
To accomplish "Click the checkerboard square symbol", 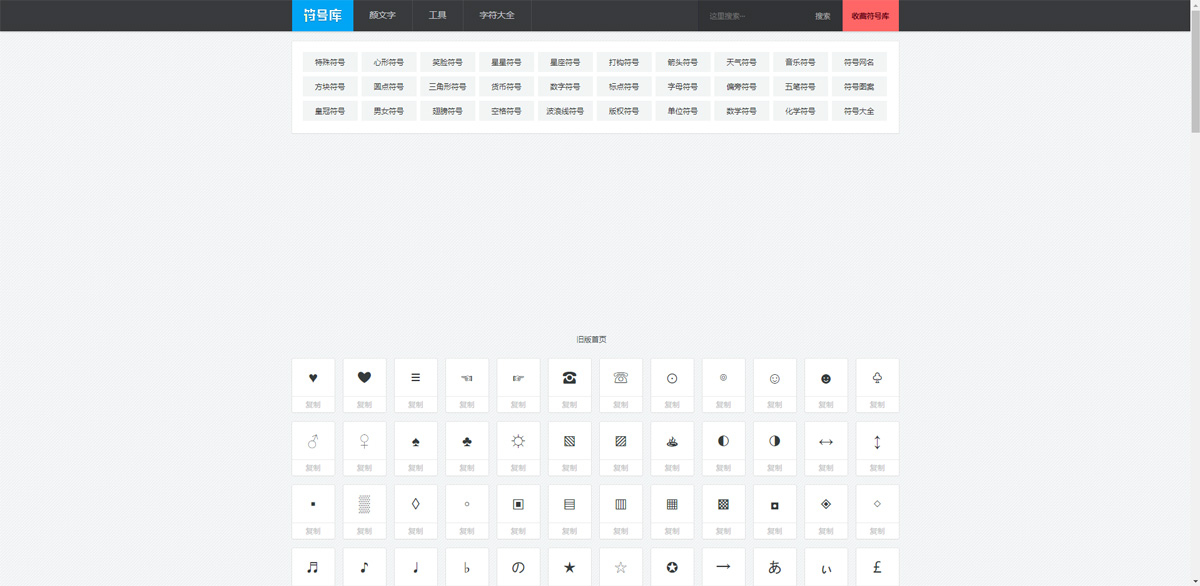I will 723,505.
